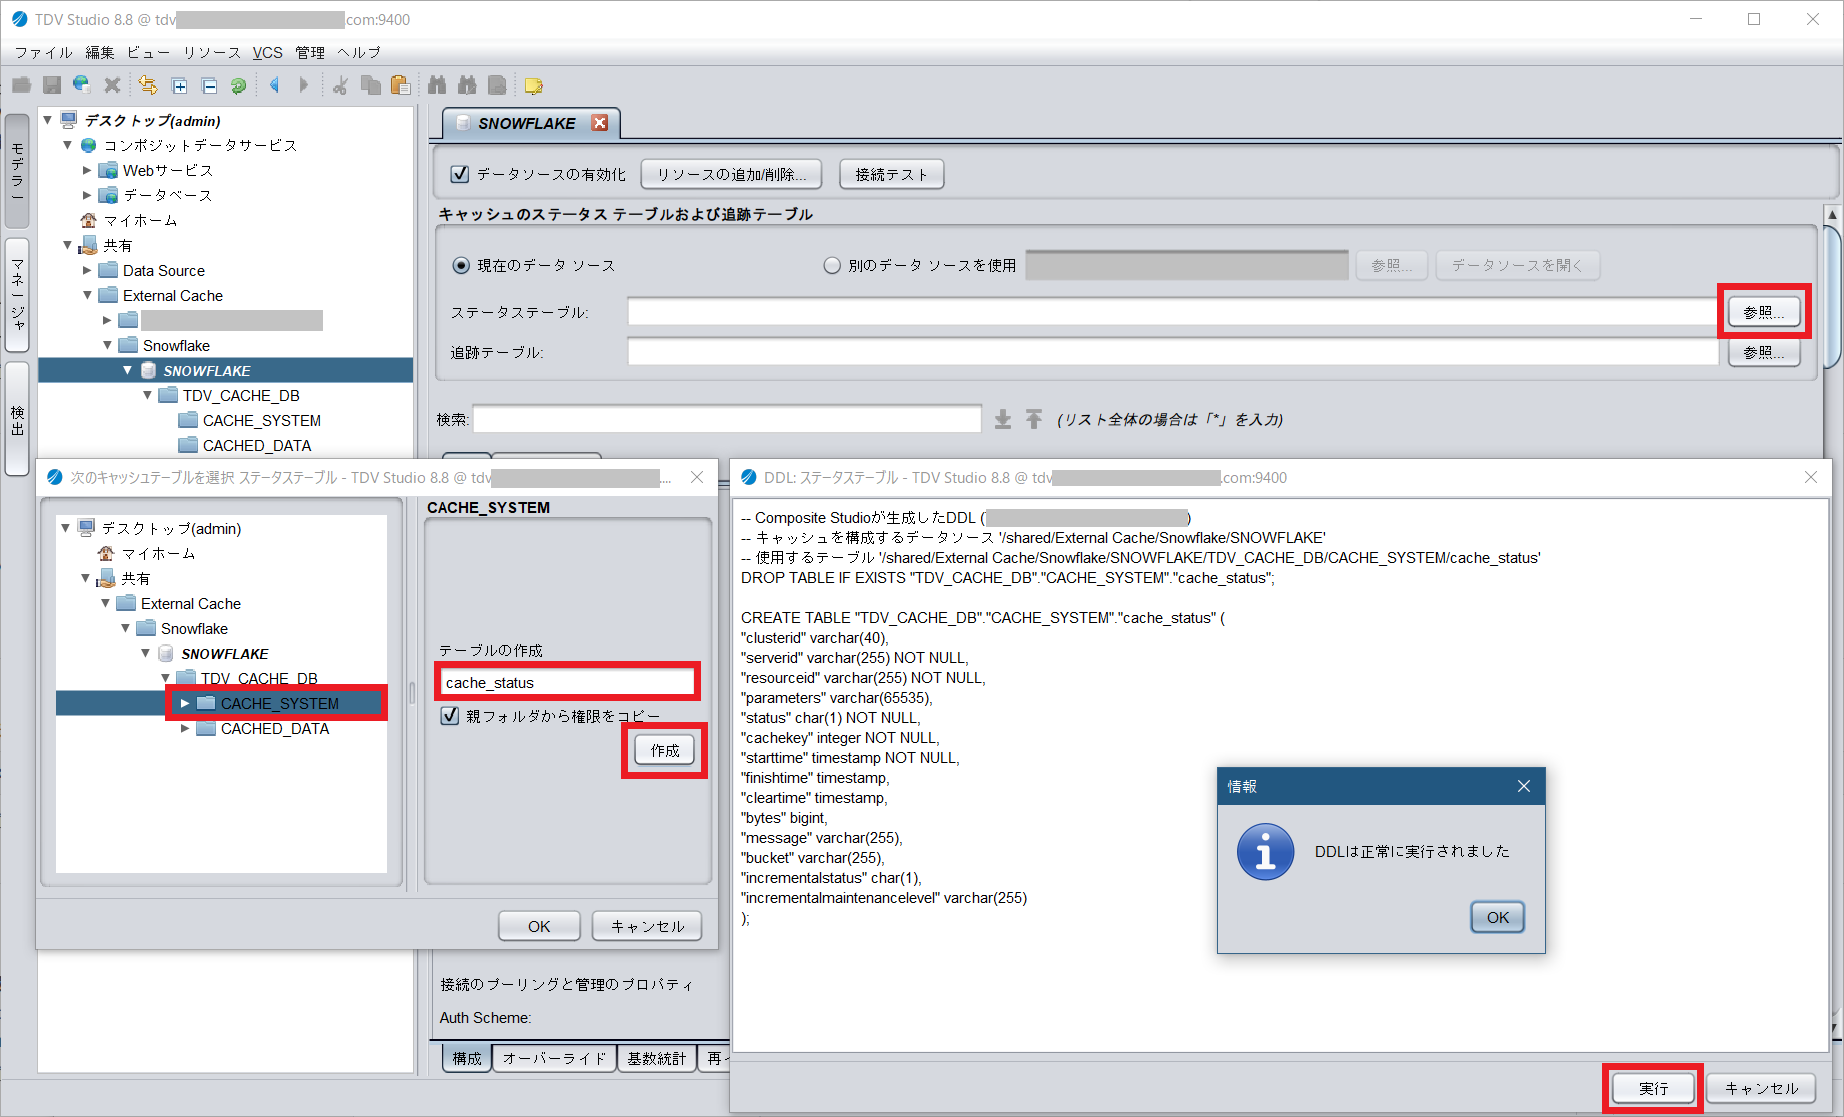Screen dimensions: 1844x1117
Task: Click the 検索 search input field
Action: coord(727,419)
